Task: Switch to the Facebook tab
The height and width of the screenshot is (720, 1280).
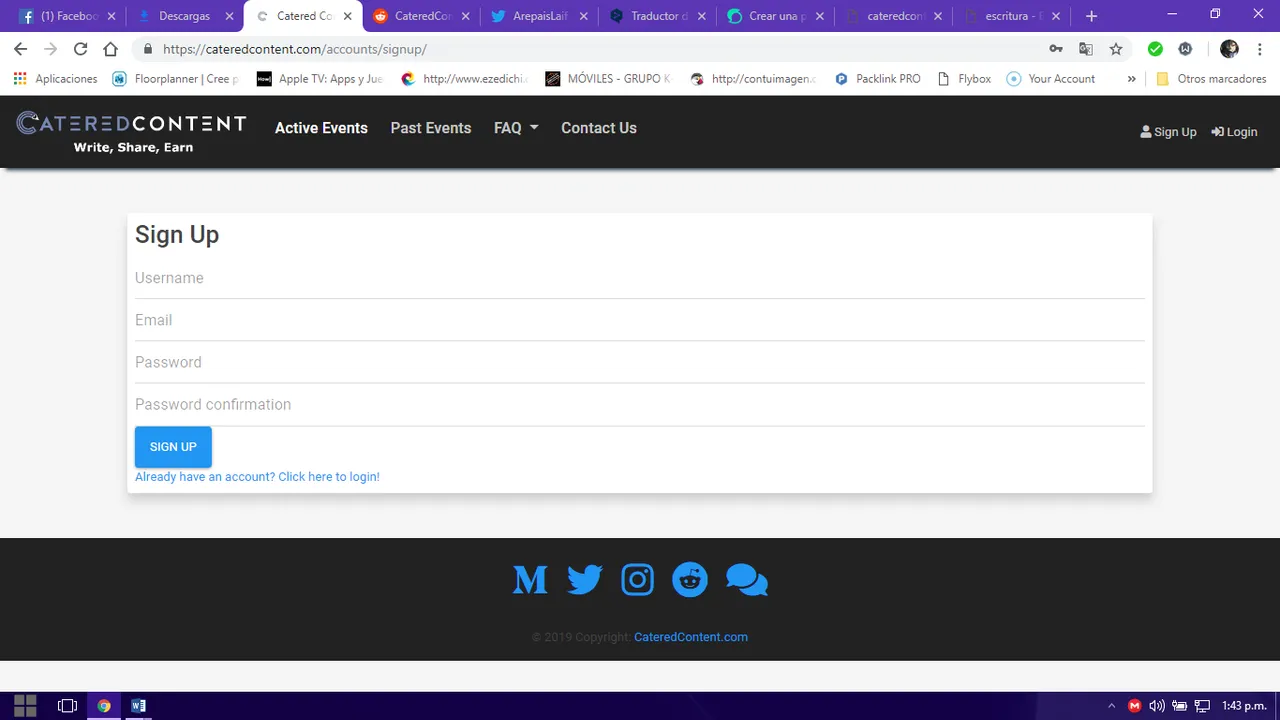Action: (65, 16)
